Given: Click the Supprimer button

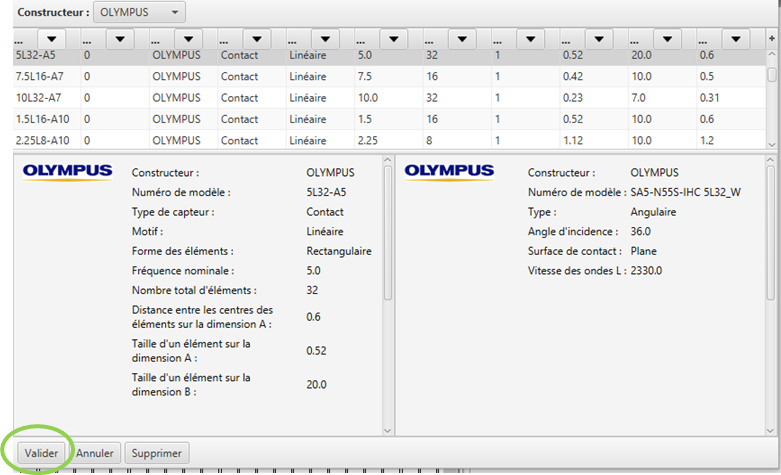Looking at the screenshot, I should point(156,453).
